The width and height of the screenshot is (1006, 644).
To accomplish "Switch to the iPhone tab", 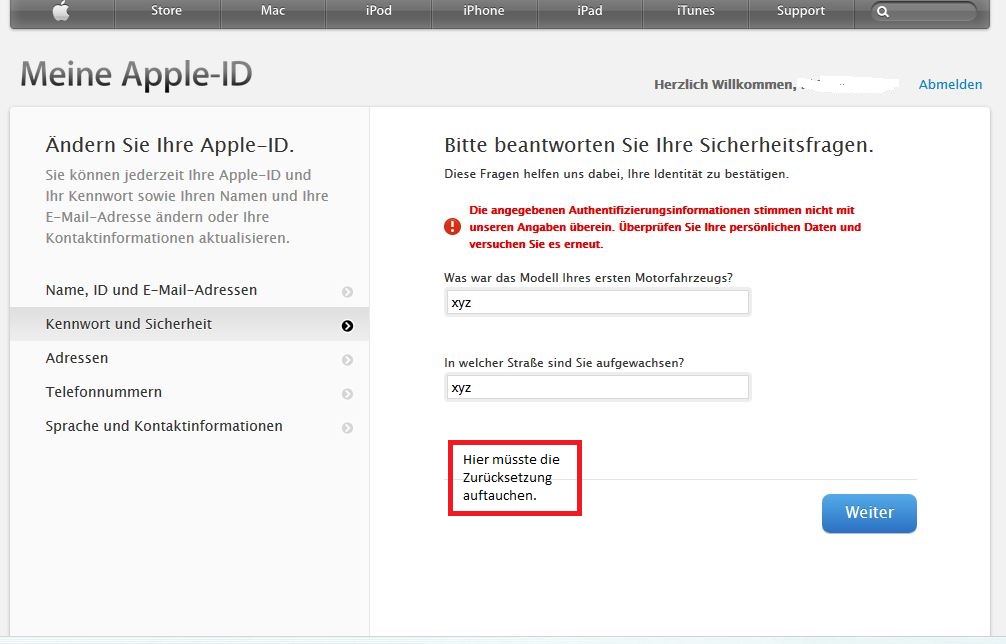I will (x=484, y=11).
